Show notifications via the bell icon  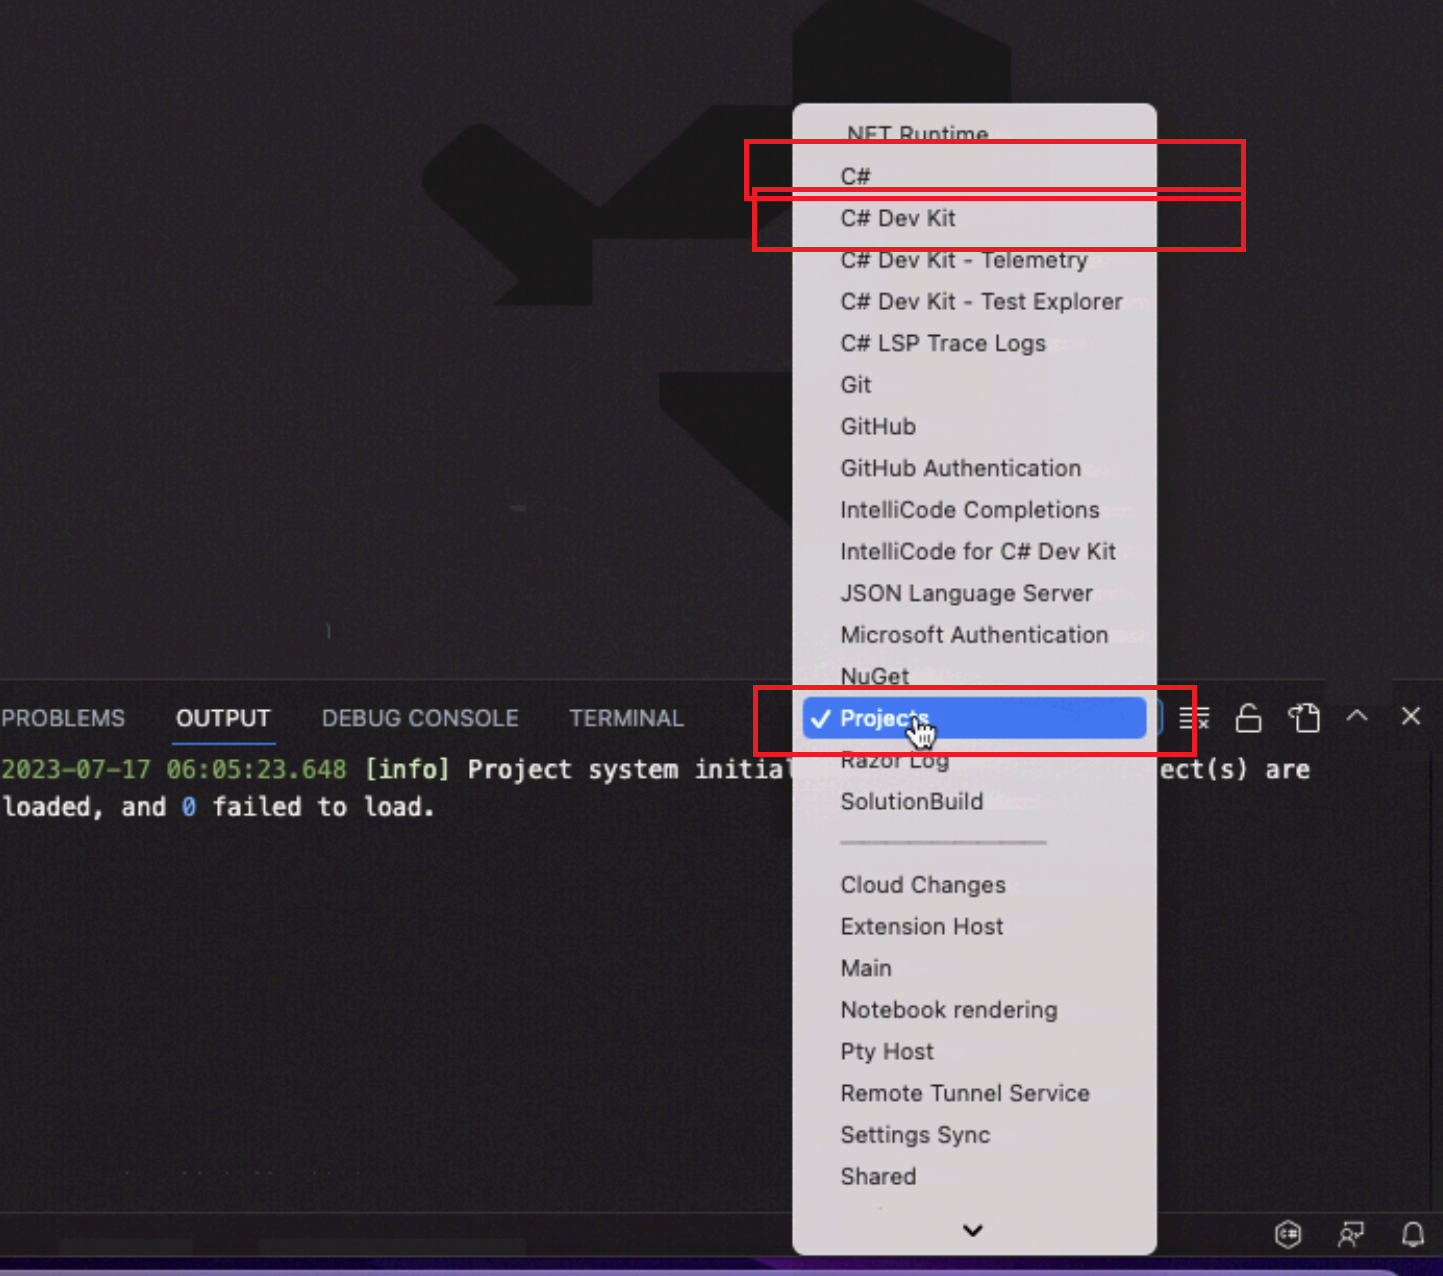pyautogui.click(x=1413, y=1234)
